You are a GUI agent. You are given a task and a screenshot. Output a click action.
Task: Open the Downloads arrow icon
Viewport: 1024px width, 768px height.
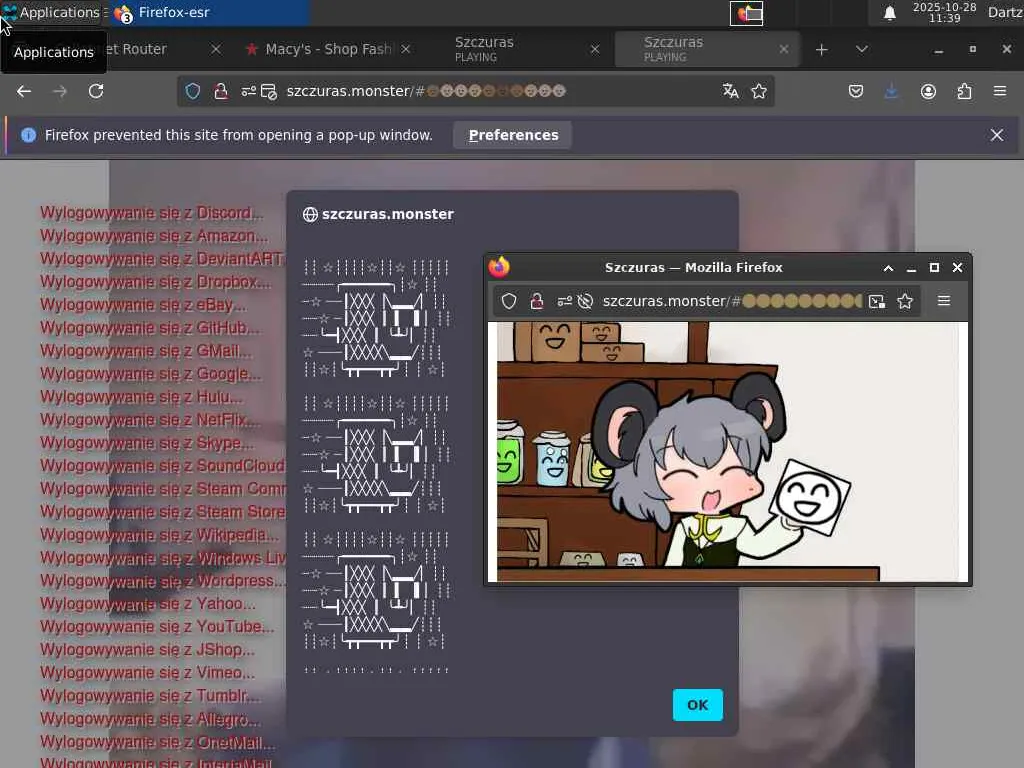(891, 91)
